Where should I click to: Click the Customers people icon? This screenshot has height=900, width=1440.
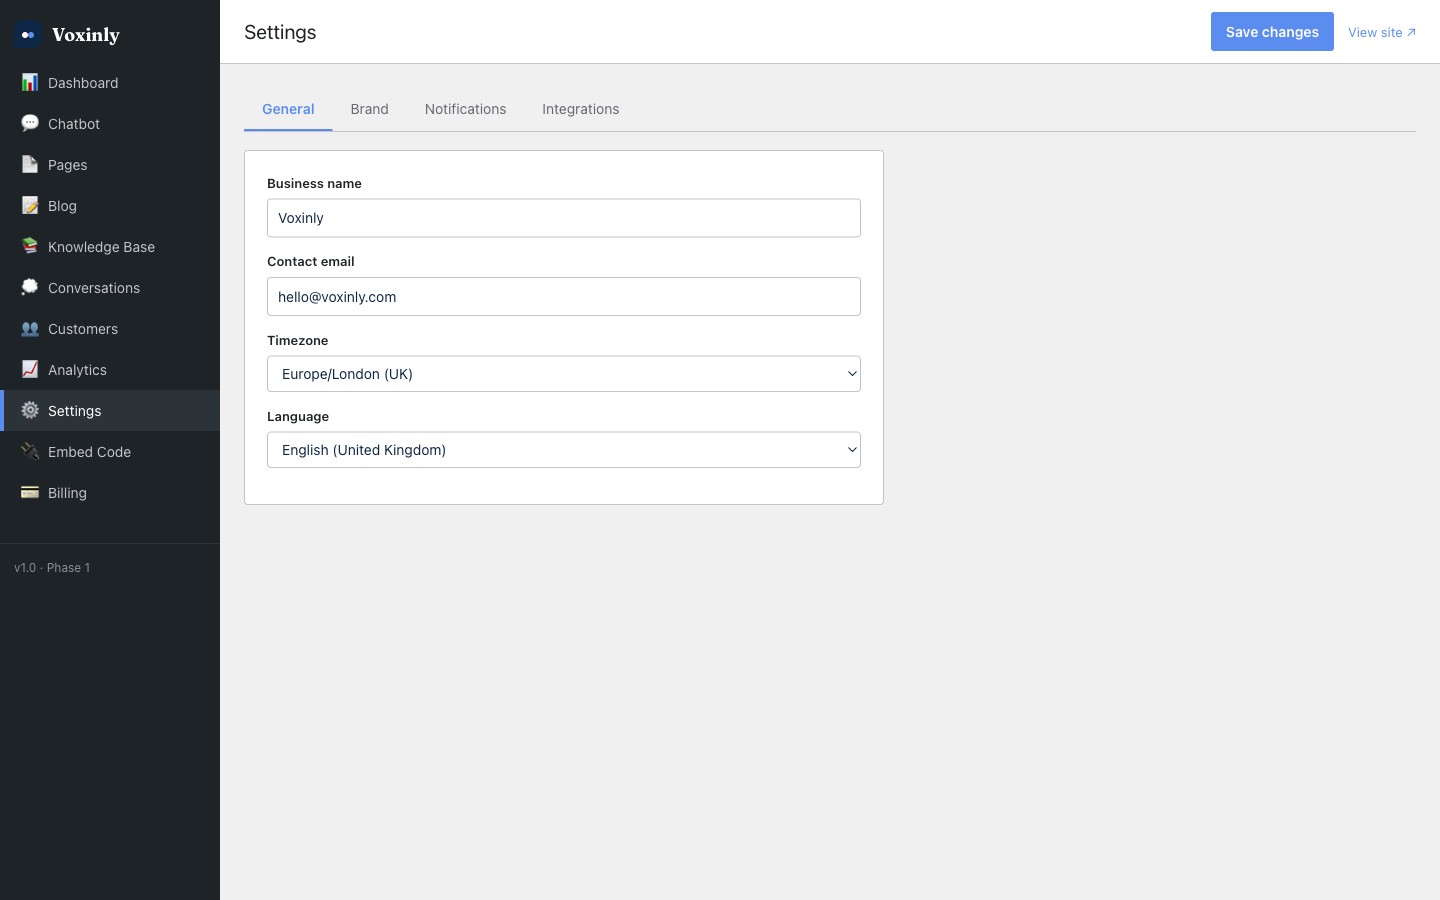point(30,328)
